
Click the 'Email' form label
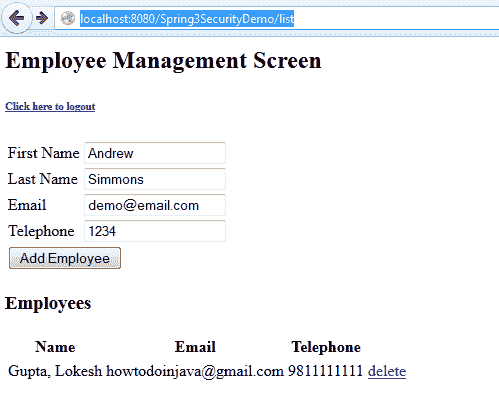pos(27,205)
